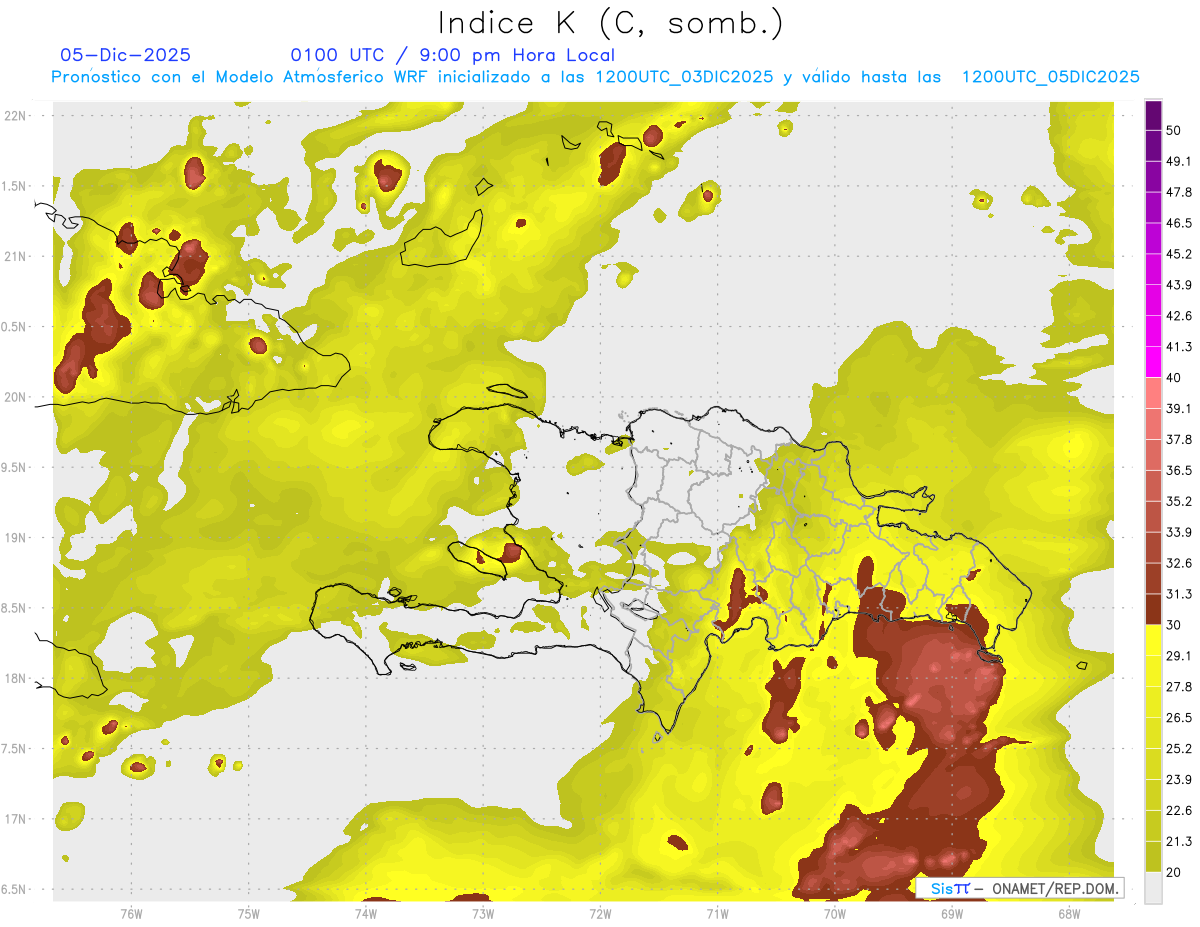Select the forecast date "05-Dic-2025"
Screen dimensions: 1200x927
click(126, 55)
